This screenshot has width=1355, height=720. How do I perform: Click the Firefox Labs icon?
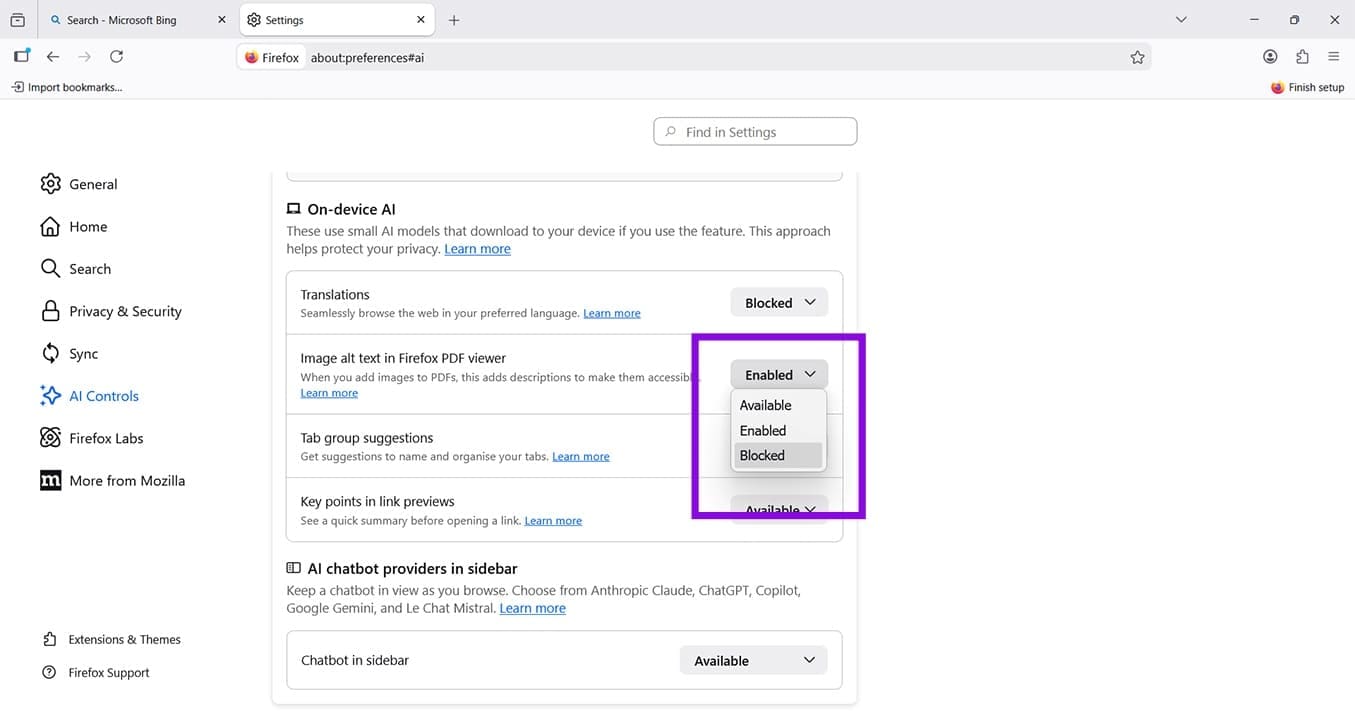(x=50, y=438)
